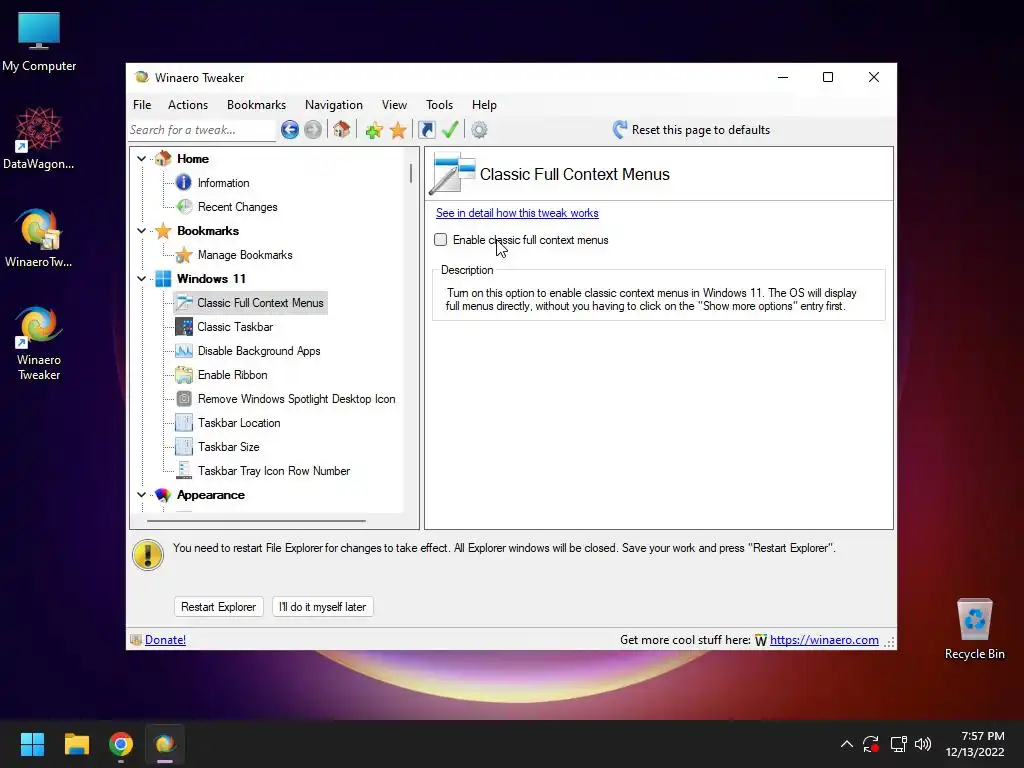Screen dimensions: 1024x768
Task: Open the View menu
Action: (x=394, y=104)
